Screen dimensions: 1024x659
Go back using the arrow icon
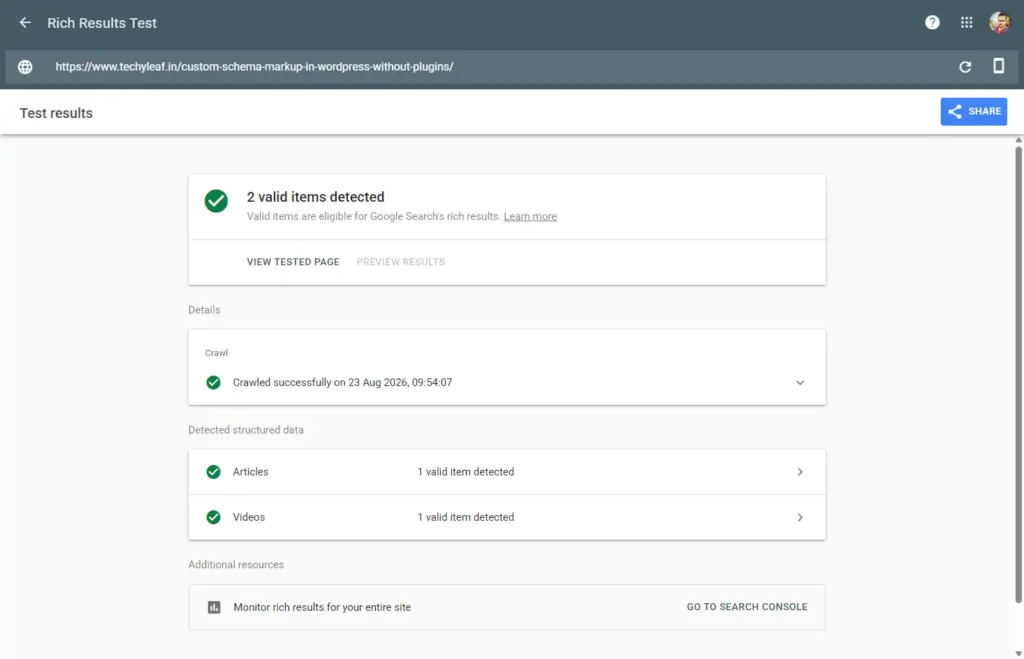coord(25,23)
